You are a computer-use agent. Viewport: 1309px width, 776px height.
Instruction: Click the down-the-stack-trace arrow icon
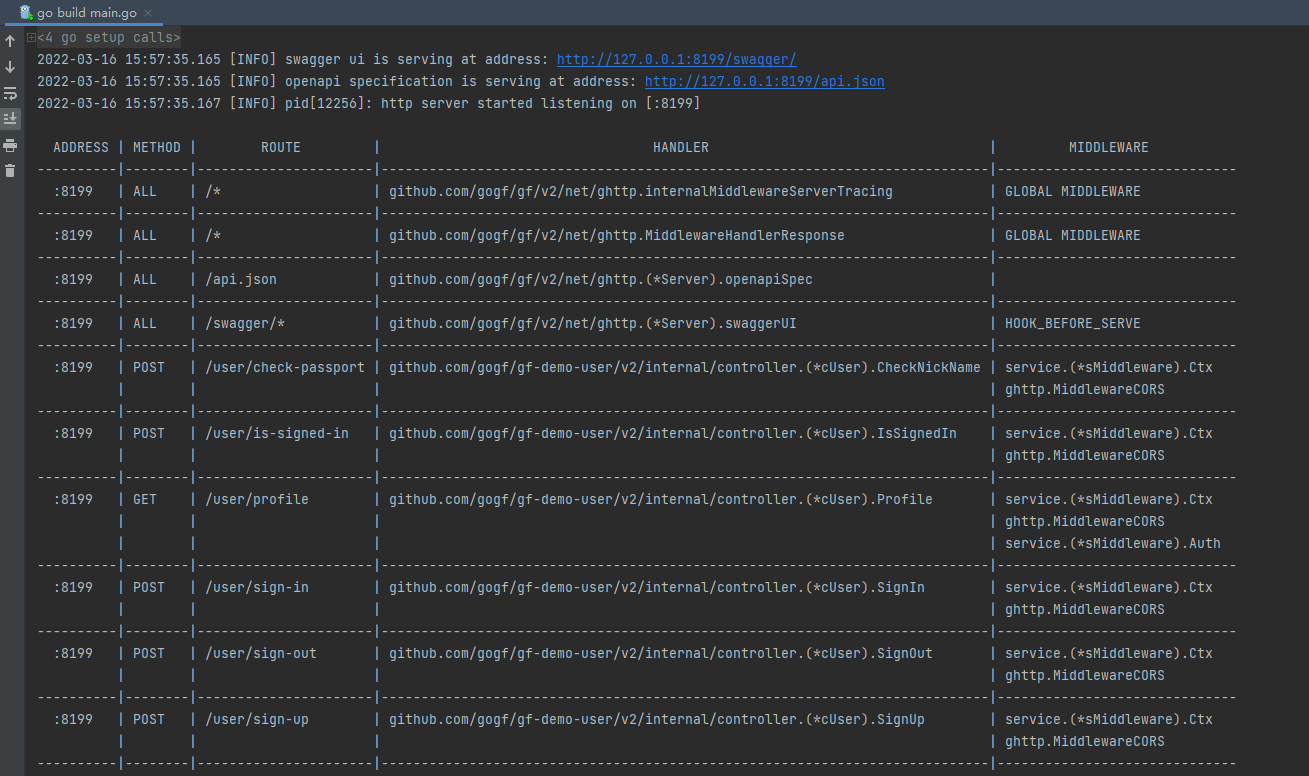tap(10, 67)
